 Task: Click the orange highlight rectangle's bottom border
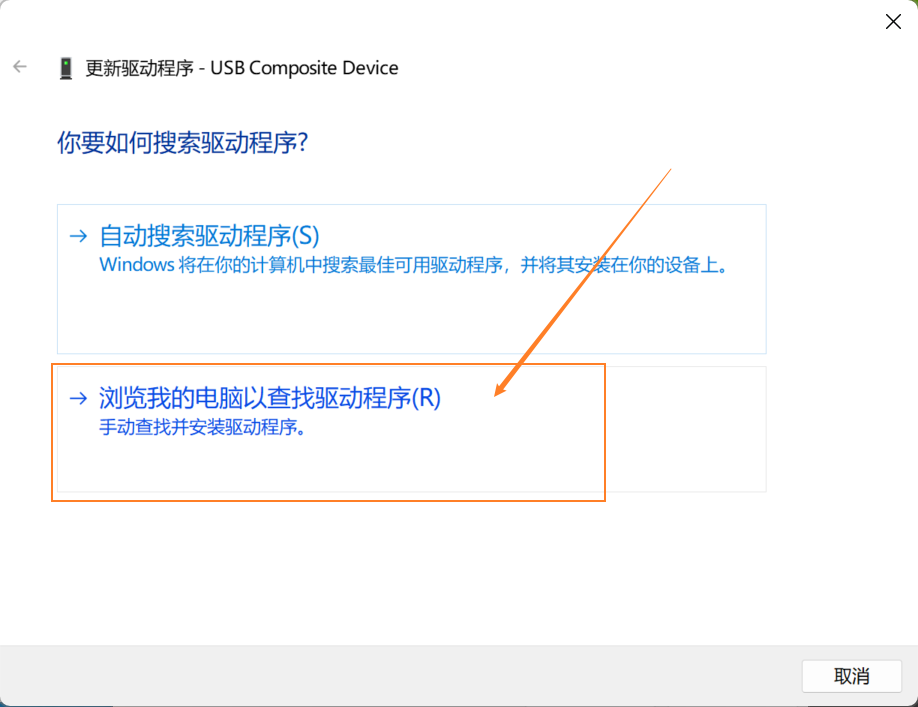(328, 500)
